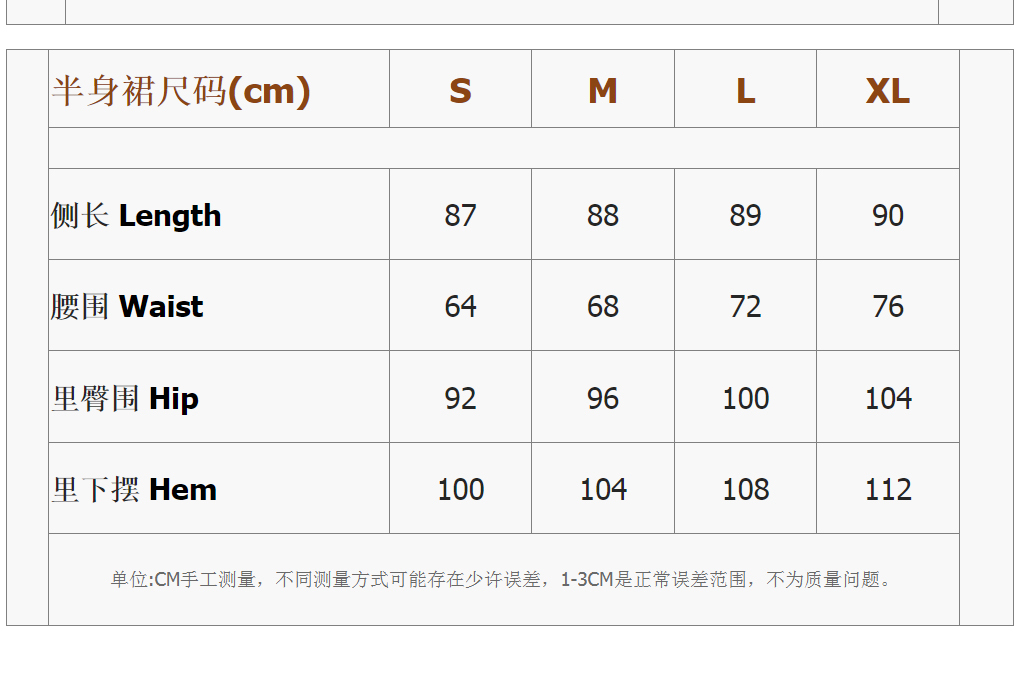Screen dimensions: 1023x682
Task: Click the Hip value 96 for size M
Action: point(603,398)
